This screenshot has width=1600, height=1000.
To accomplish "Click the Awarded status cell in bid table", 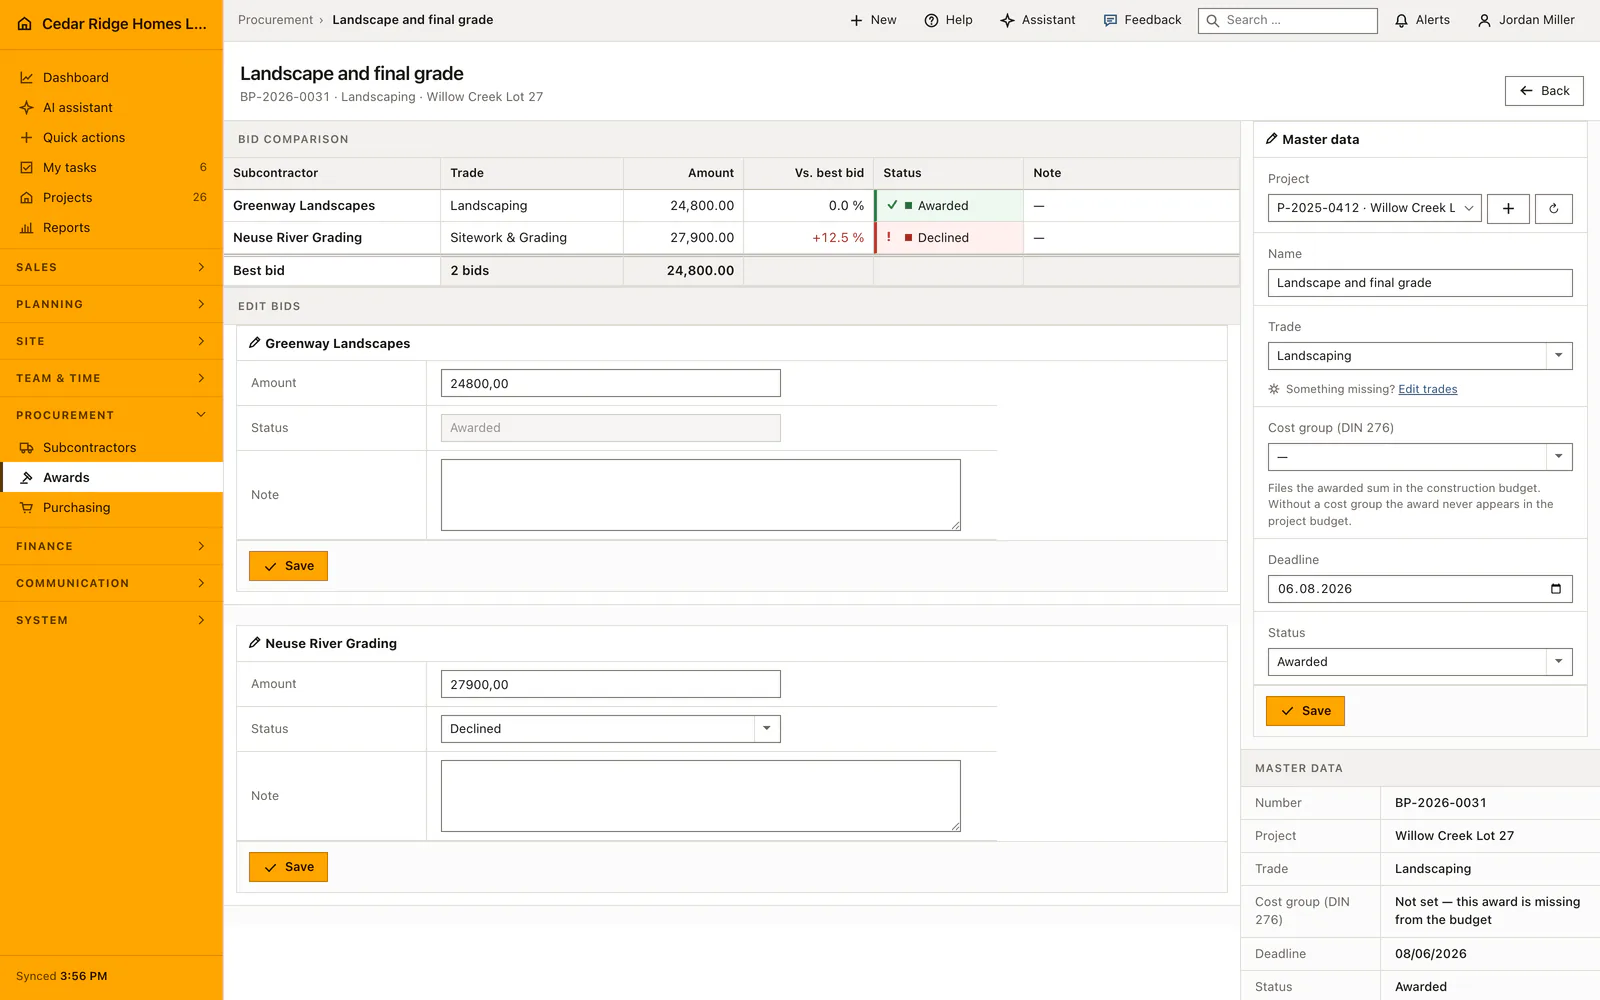I will pos(949,206).
